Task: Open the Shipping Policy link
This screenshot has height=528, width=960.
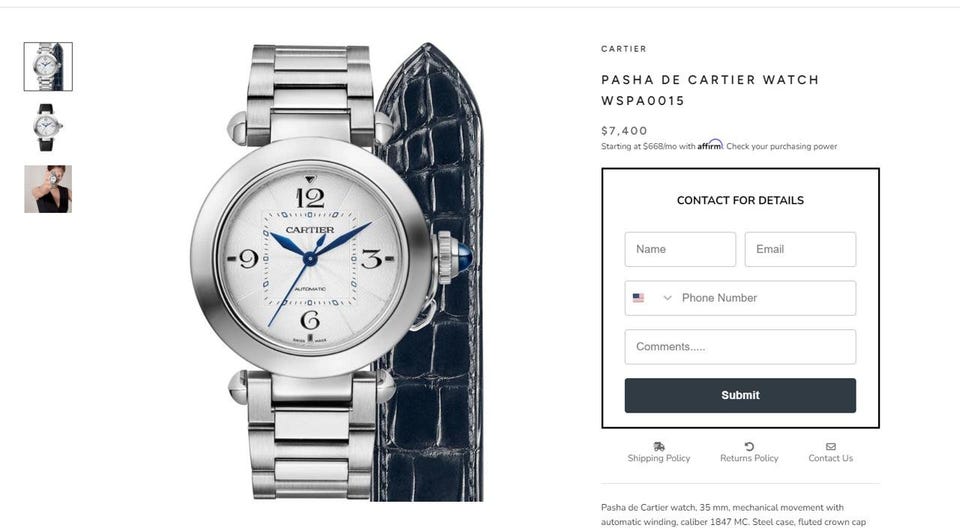Action: point(659,458)
